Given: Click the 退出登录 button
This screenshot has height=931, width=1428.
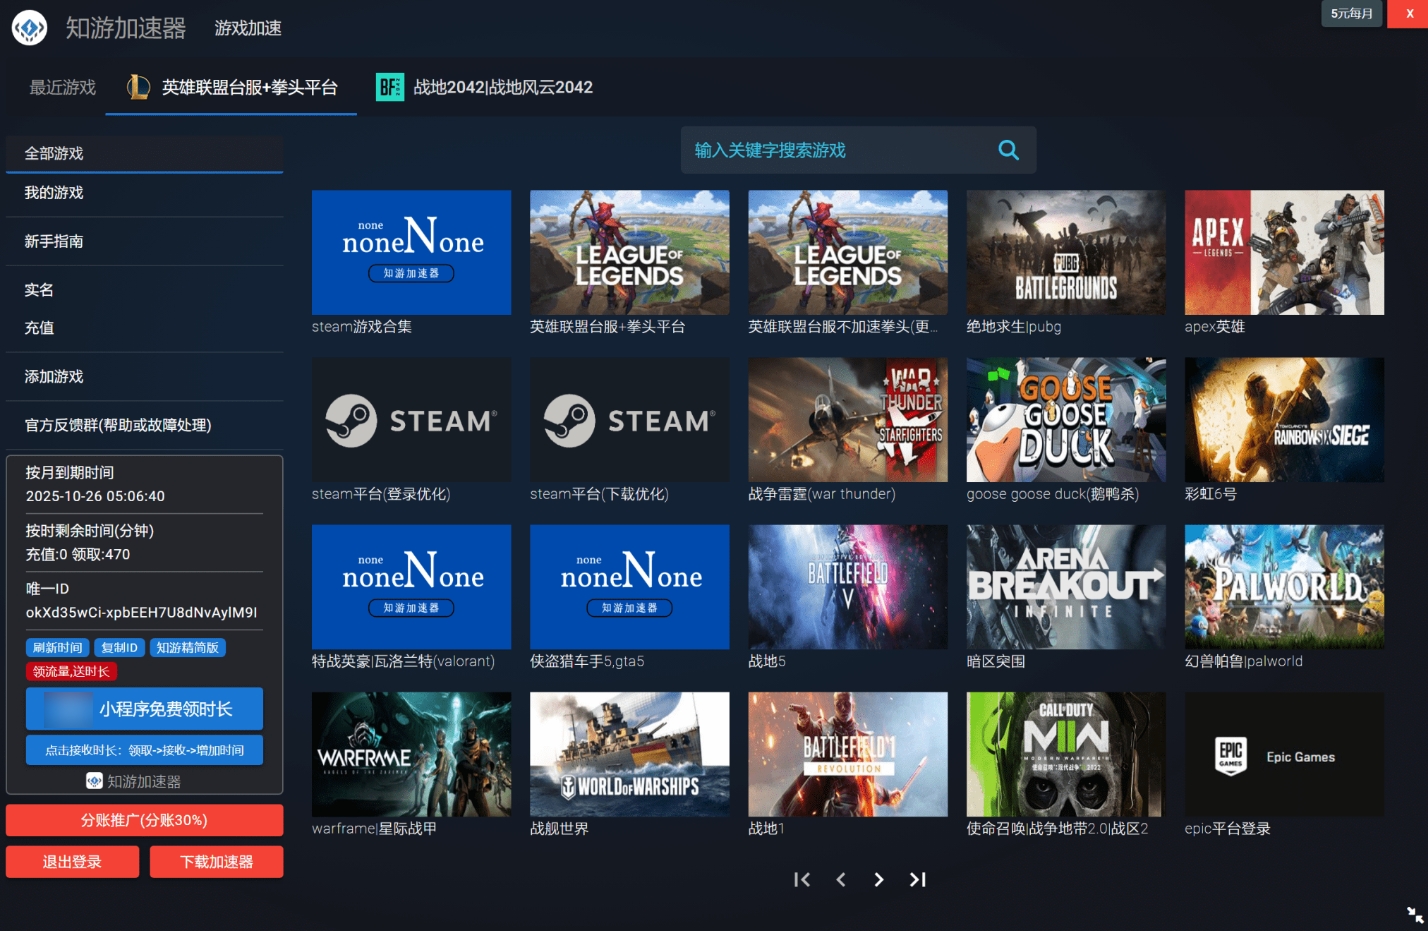Looking at the screenshot, I should (72, 862).
